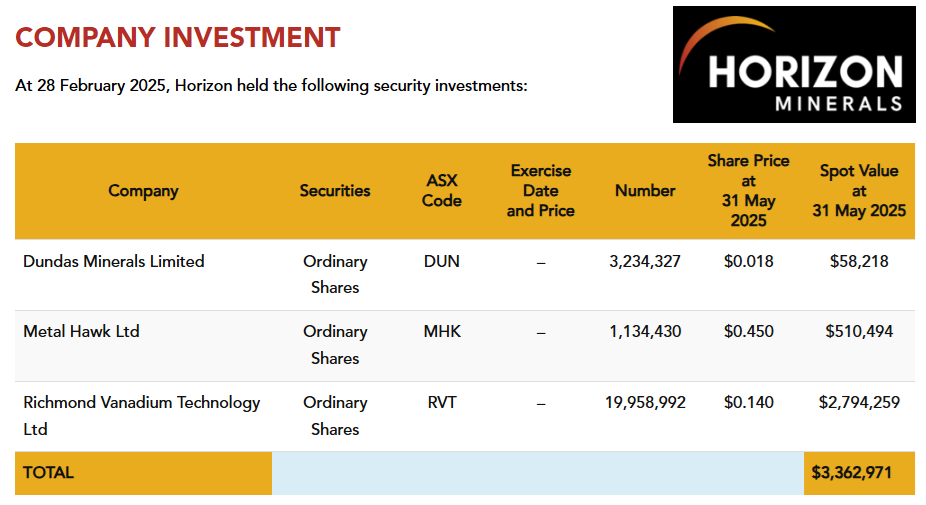Click the Exercise Date and Price header
The height and width of the screenshot is (505, 926).
click(540, 190)
